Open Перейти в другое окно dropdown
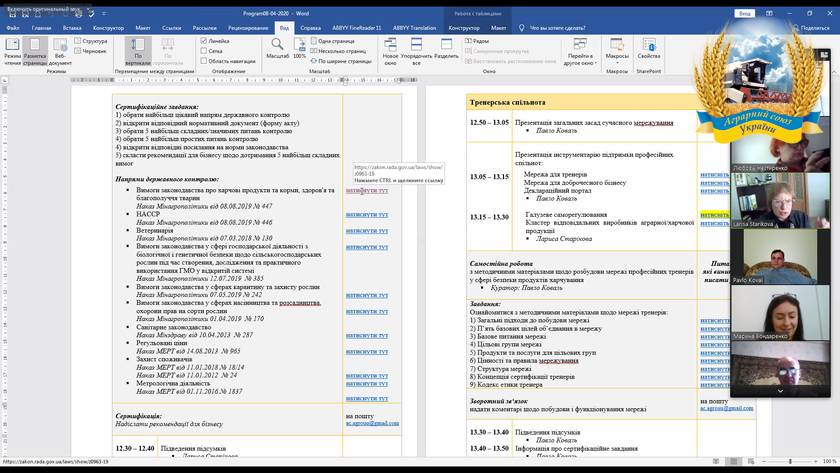Screen dimensions: 840x473 580,51
